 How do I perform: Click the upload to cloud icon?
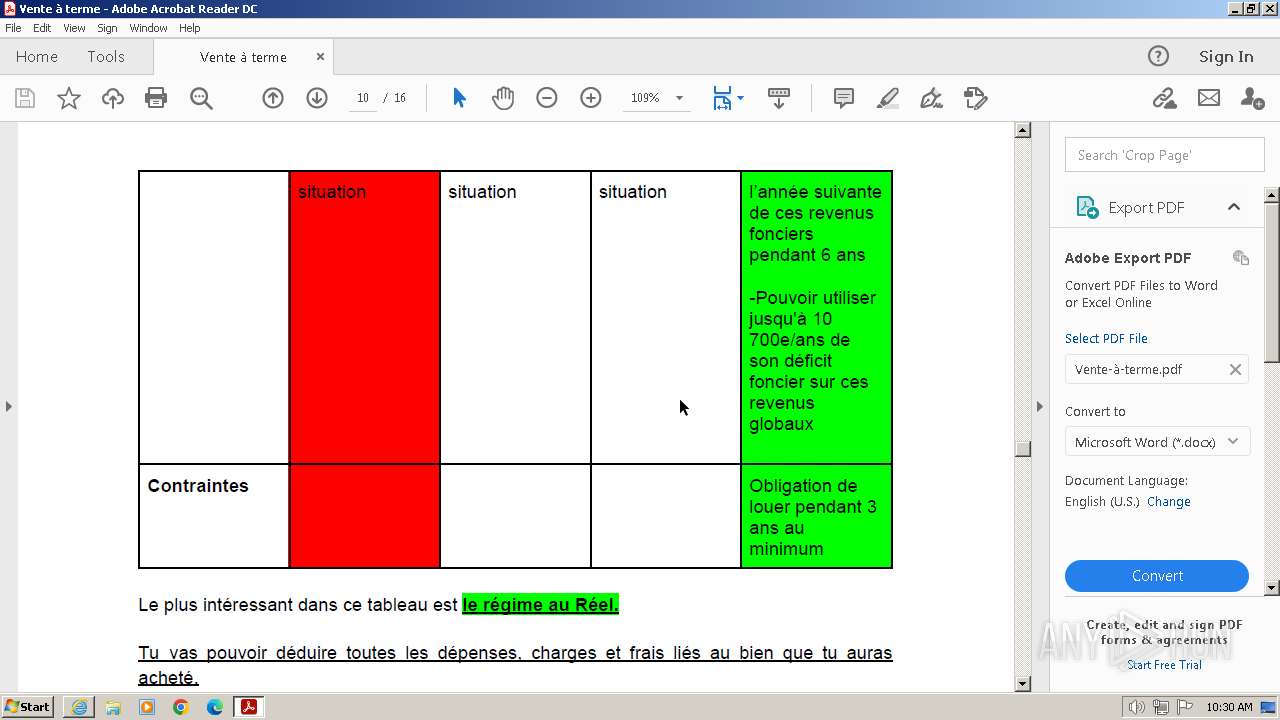[x=113, y=98]
